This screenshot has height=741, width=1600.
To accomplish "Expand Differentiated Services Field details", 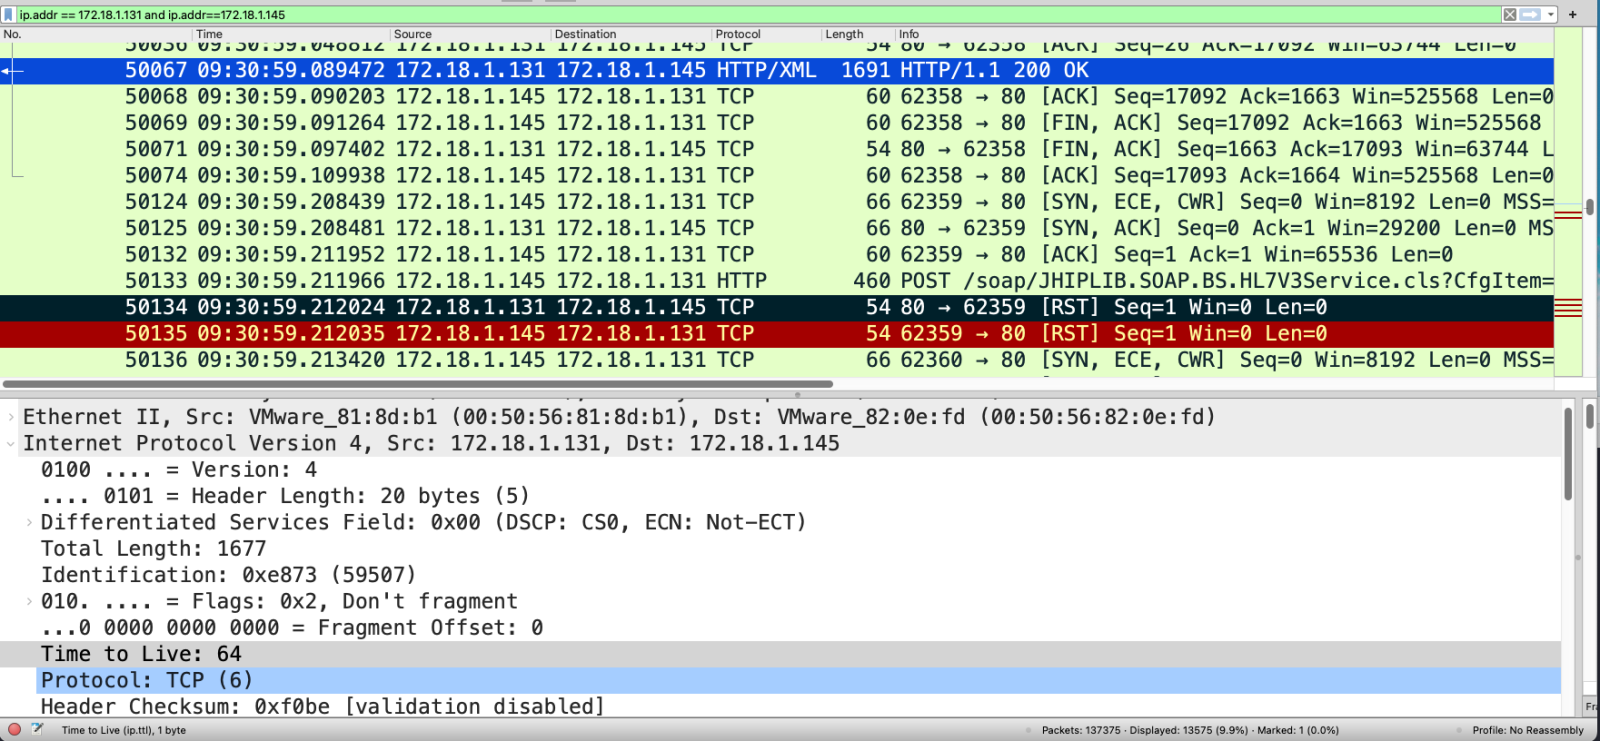I will coord(29,522).
